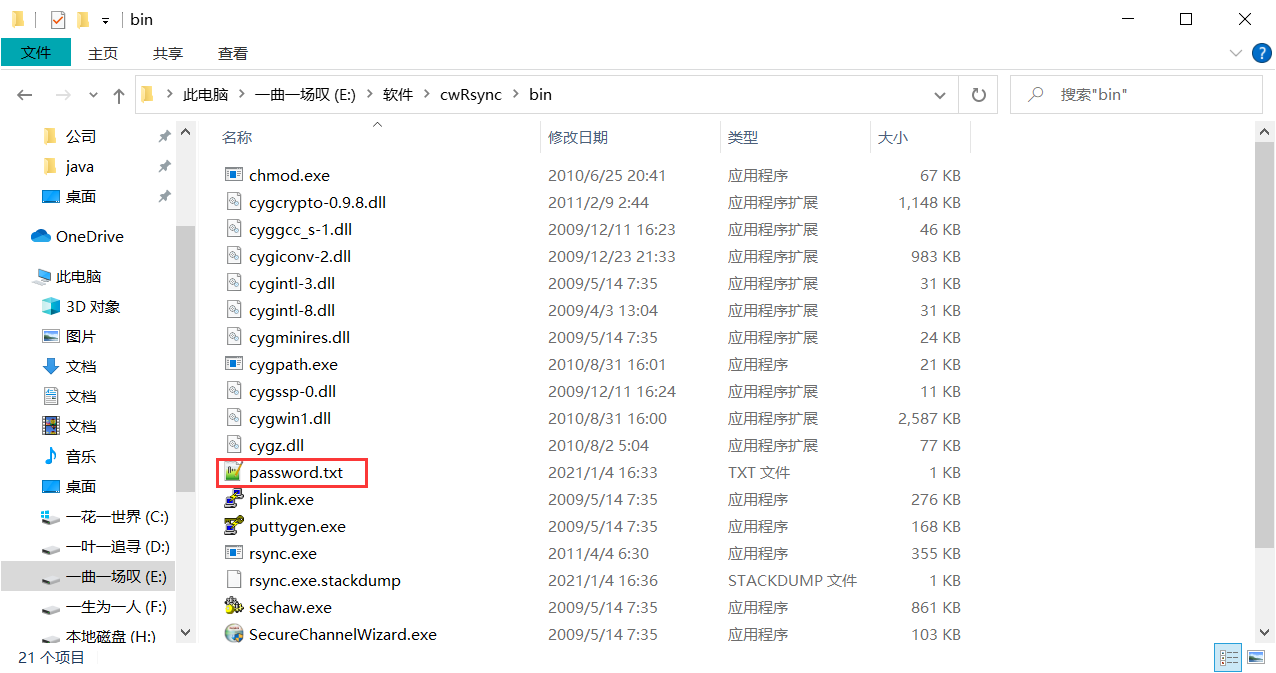
Task: Expand the ribbon with chevron
Action: pyautogui.click(x=1234, y=52)
